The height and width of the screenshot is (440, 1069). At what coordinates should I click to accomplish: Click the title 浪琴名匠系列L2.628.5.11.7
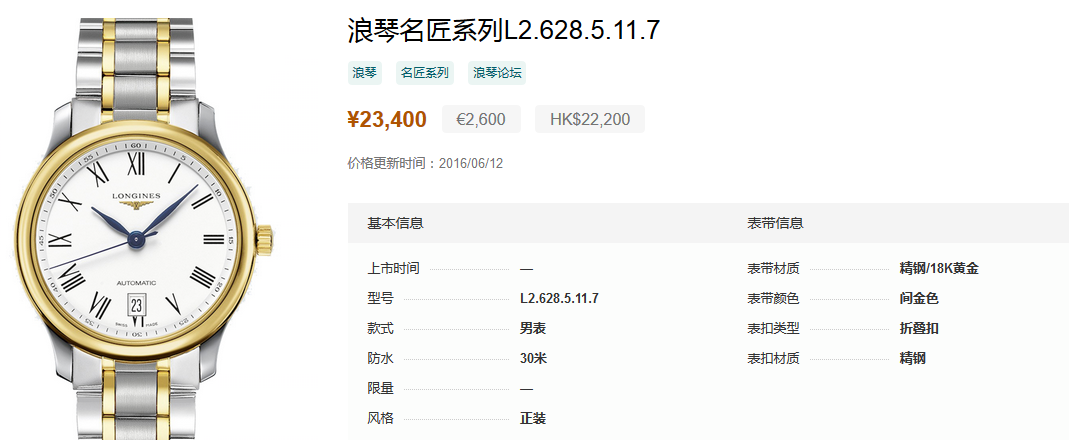[504, 31]
